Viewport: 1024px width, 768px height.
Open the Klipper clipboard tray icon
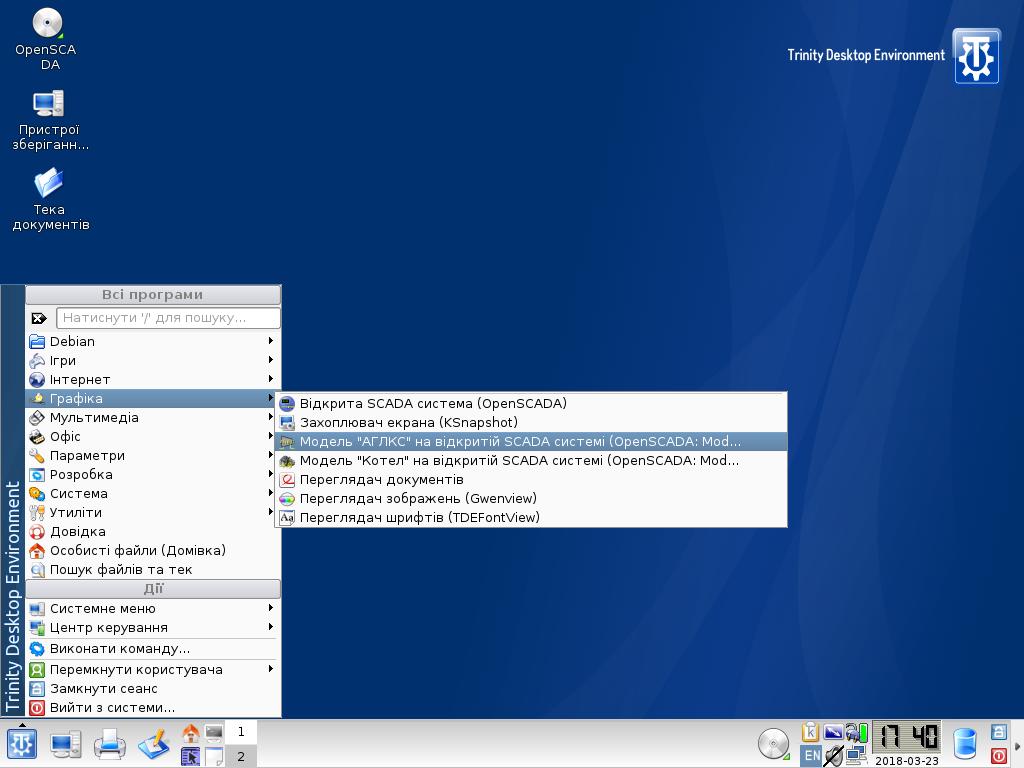[x=811, y=732]
